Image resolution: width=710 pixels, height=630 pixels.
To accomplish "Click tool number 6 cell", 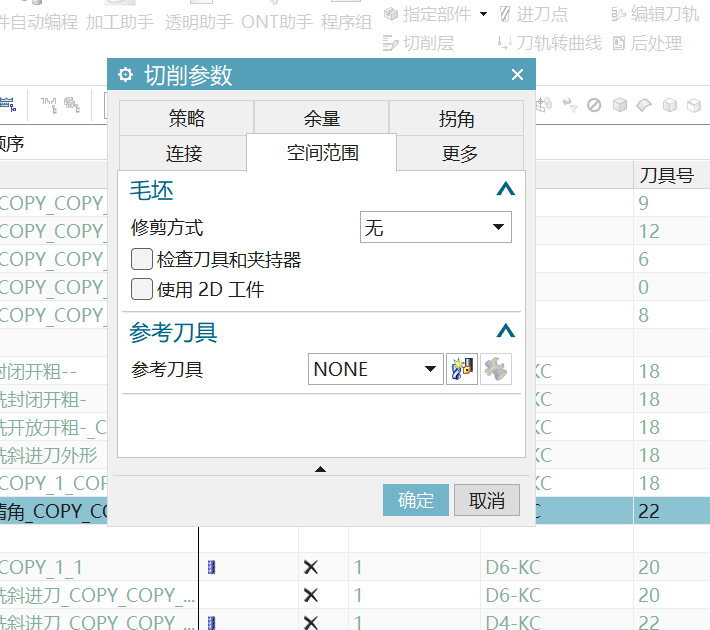I will coord(672,259).
